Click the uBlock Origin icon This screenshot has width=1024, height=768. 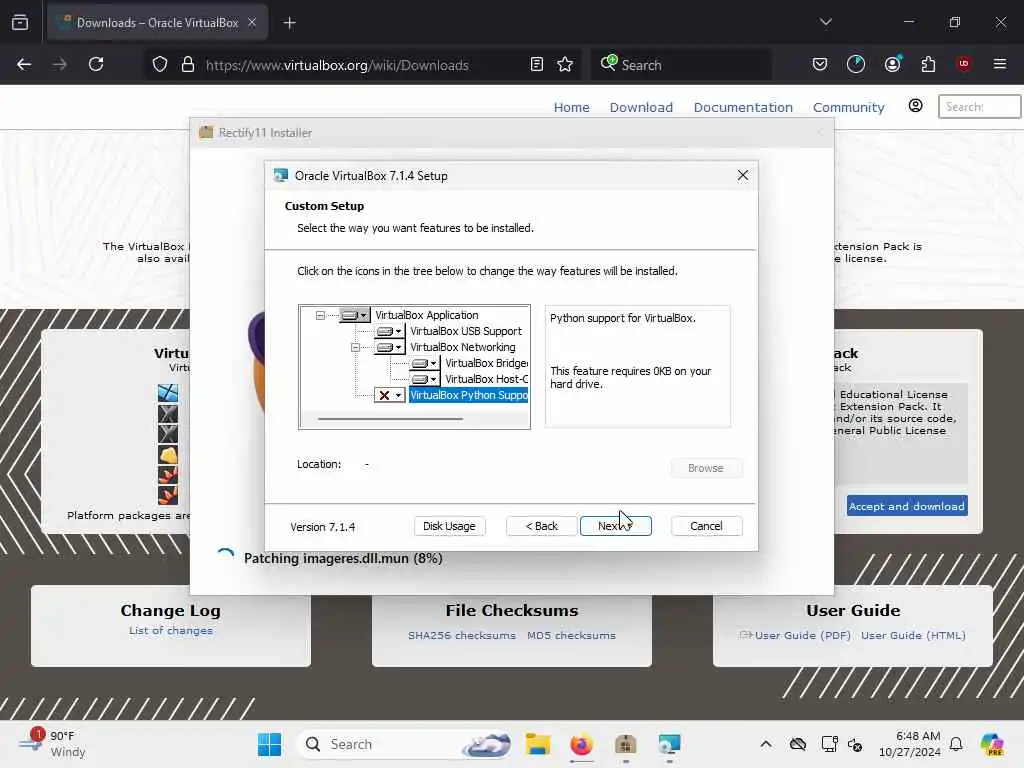[964, 64]
